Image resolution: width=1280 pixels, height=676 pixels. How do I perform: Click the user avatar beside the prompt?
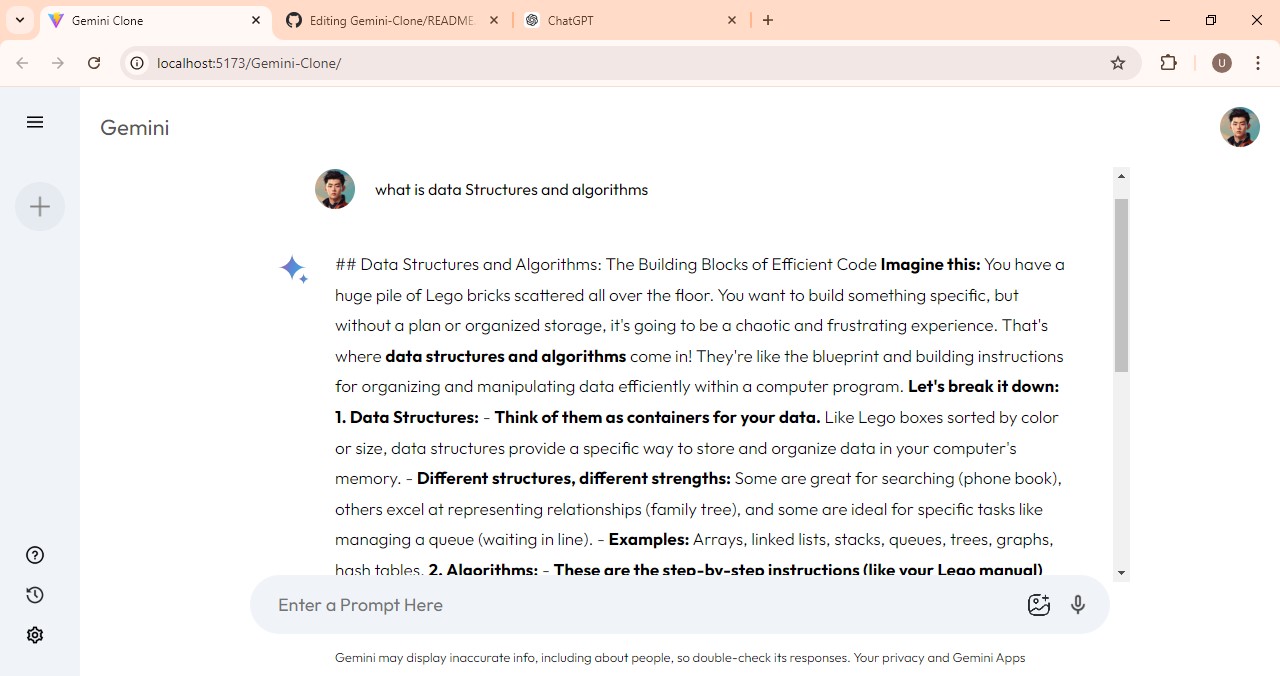click(x=335, y=189)
